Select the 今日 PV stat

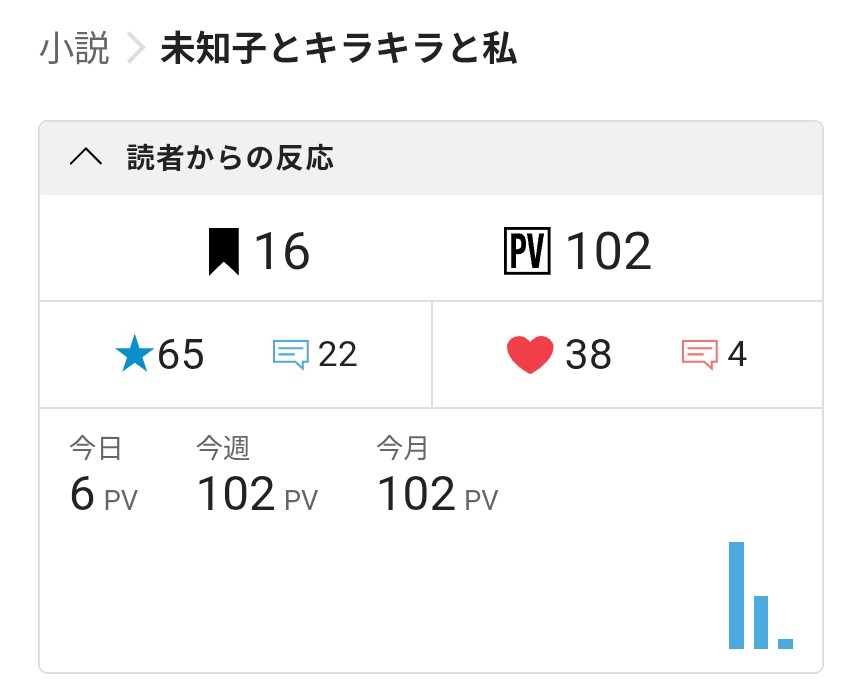click(x=102, y=477)
